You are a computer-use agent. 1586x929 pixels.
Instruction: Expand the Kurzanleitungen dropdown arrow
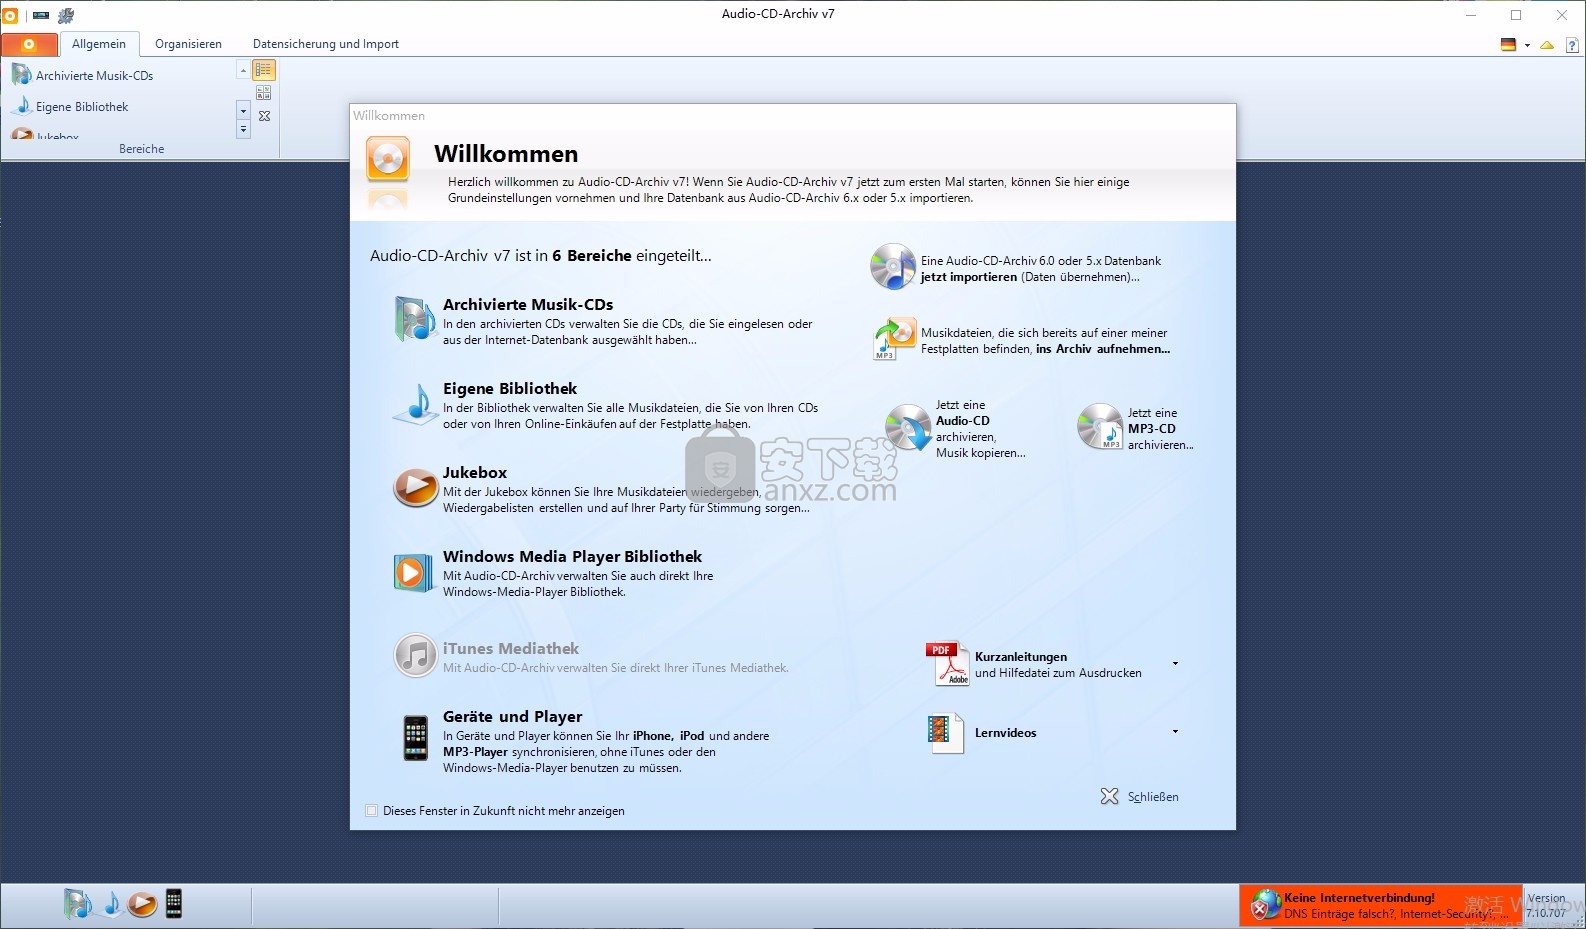click(x=1175, y=663)
